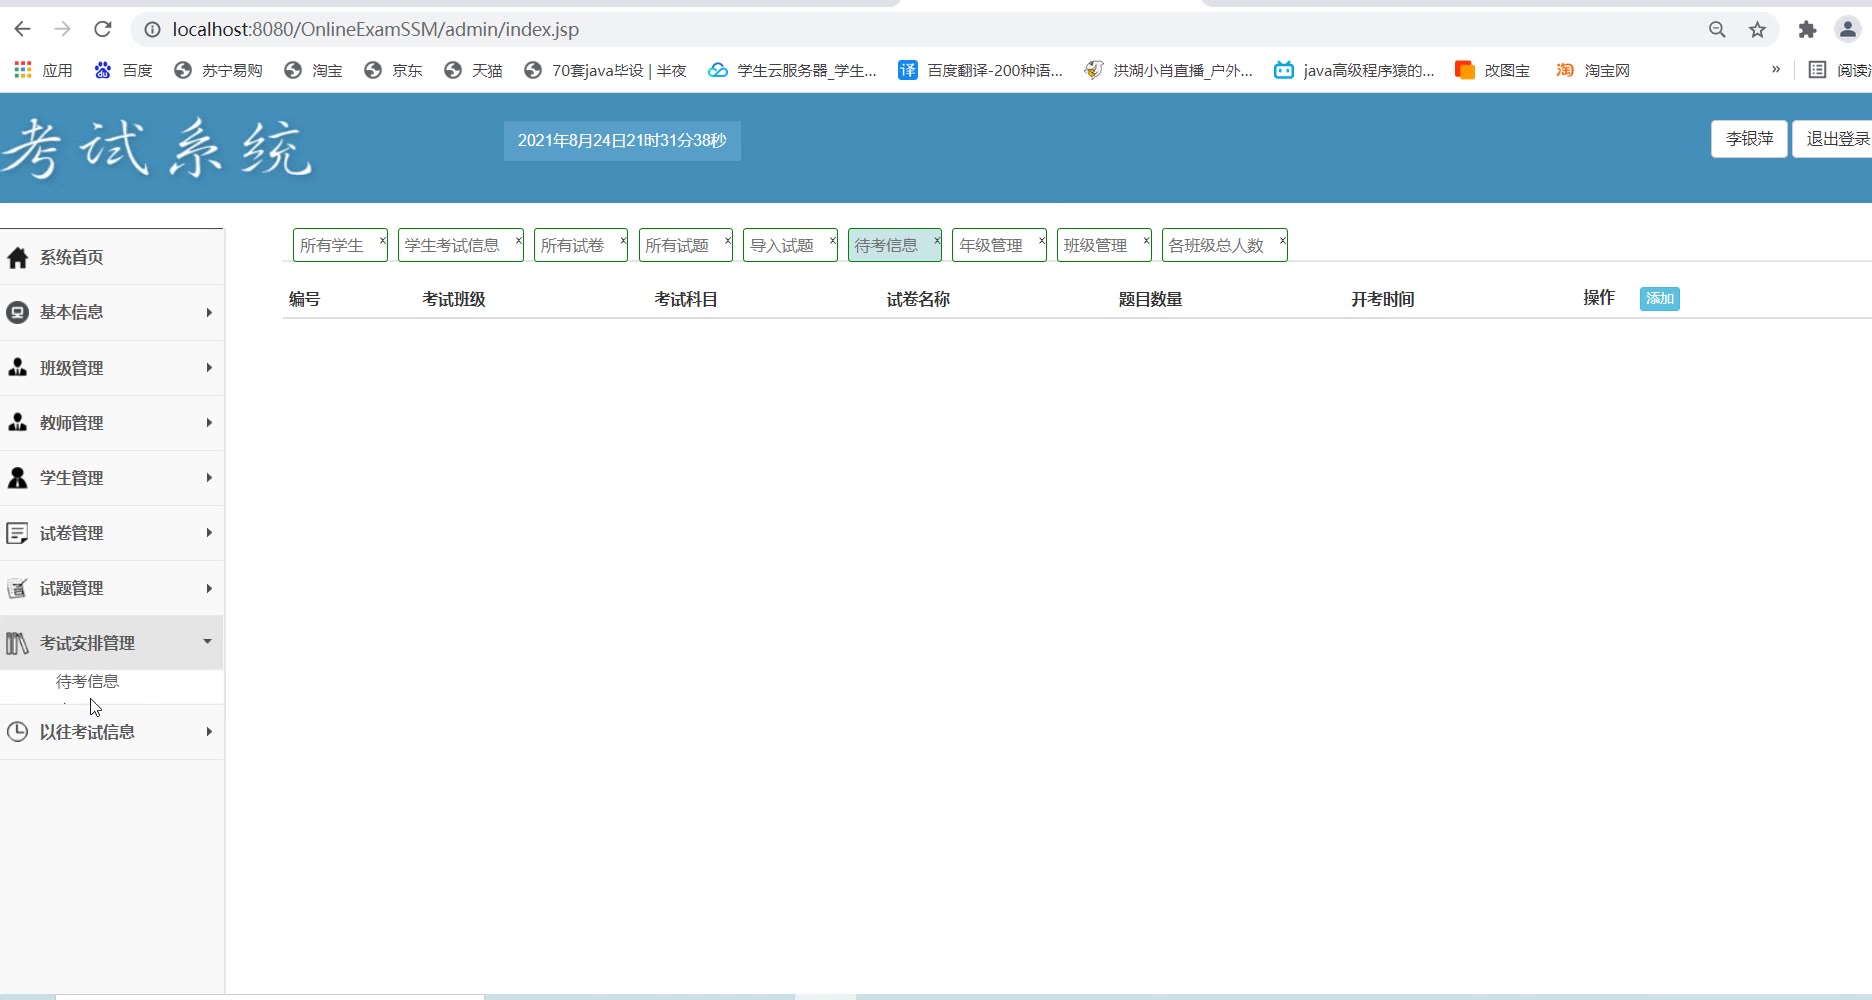The height and width of the screenshot is (1000, 1872).
Task: Open the 天猫 bookmark
Action: tap(473, 70)
